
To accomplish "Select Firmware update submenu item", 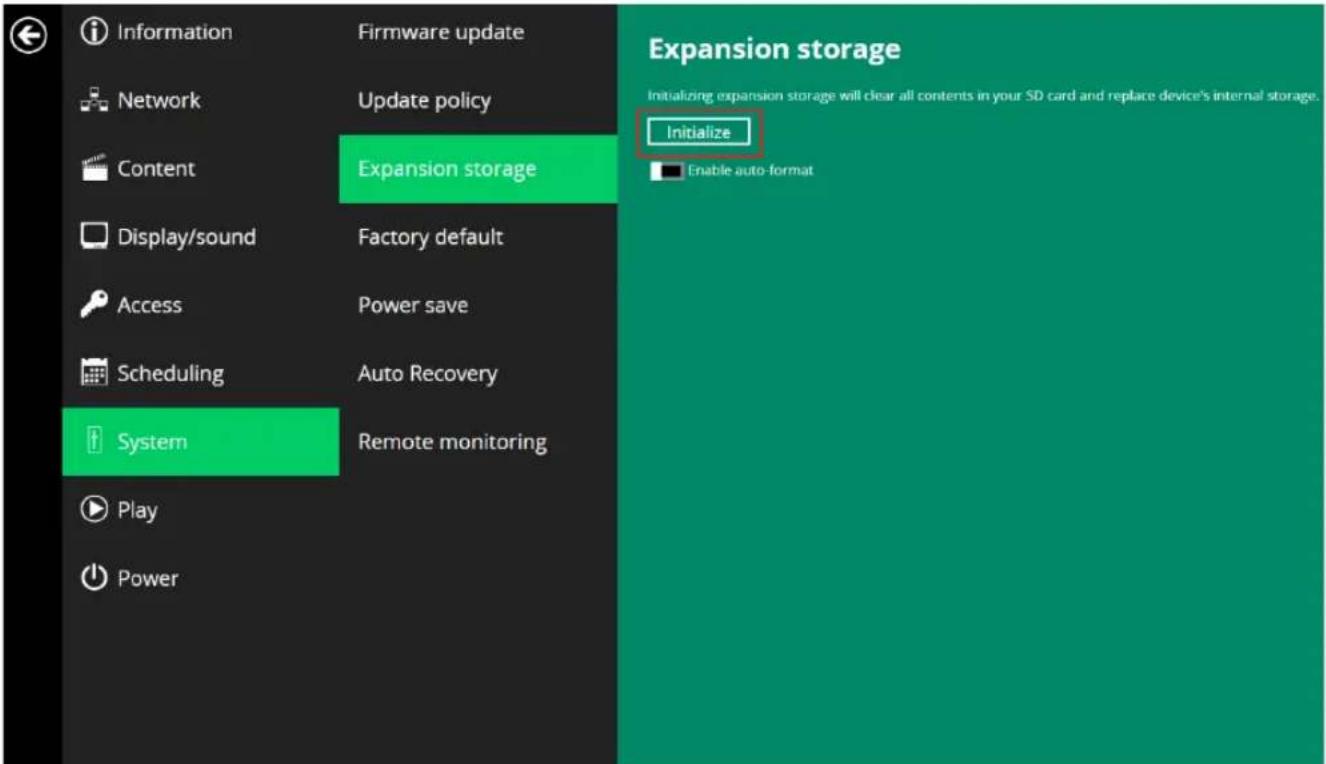I will point(440,32).
